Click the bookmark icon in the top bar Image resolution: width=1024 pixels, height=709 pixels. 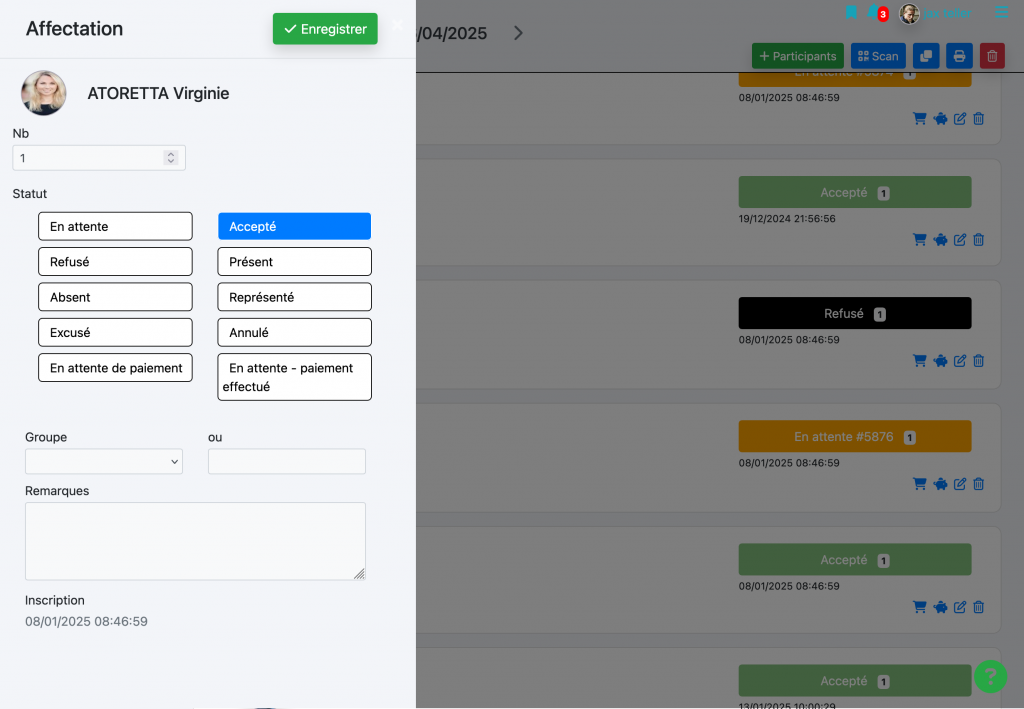point(851,13)
